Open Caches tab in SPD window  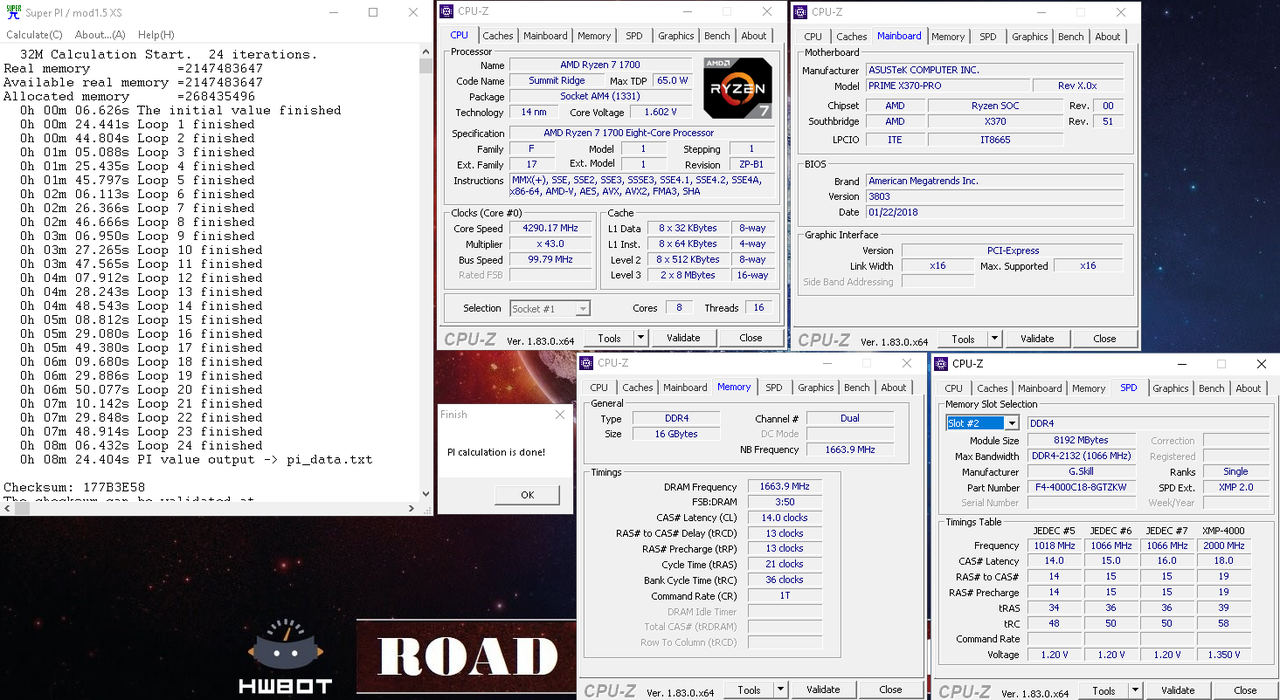coord(992,388)
